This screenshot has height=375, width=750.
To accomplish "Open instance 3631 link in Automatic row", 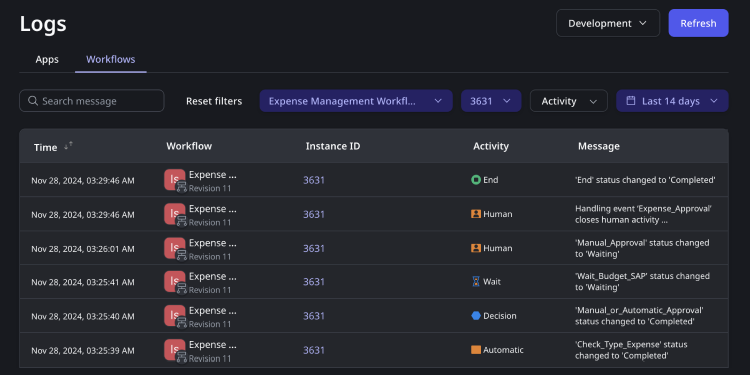I will point(314,350).
